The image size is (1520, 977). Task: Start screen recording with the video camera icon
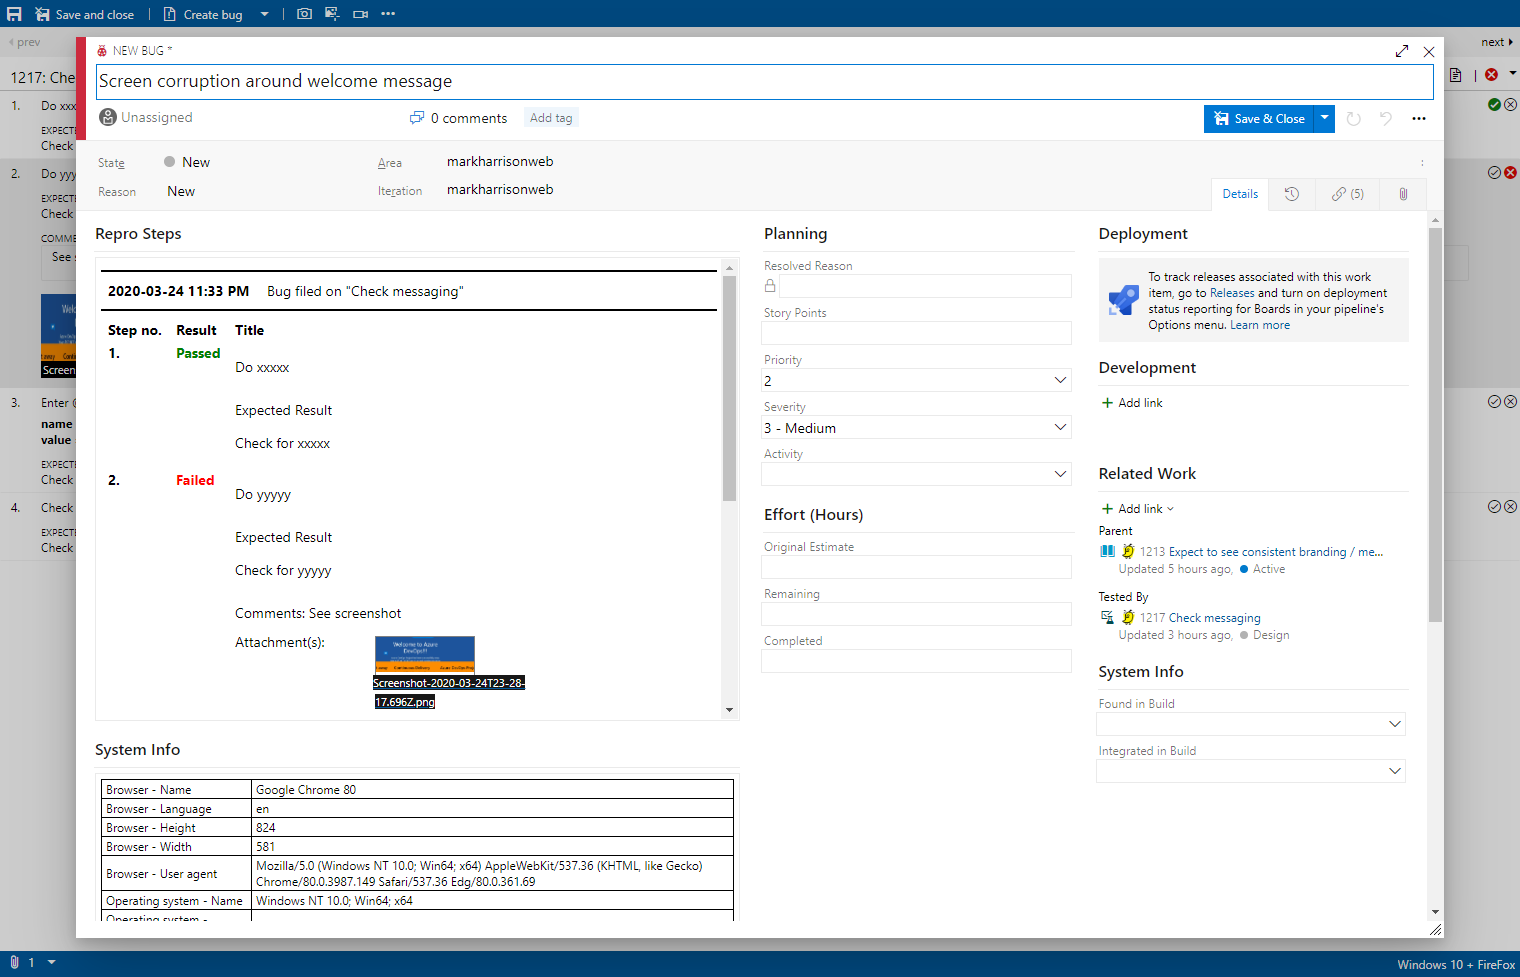click(360, 14)
